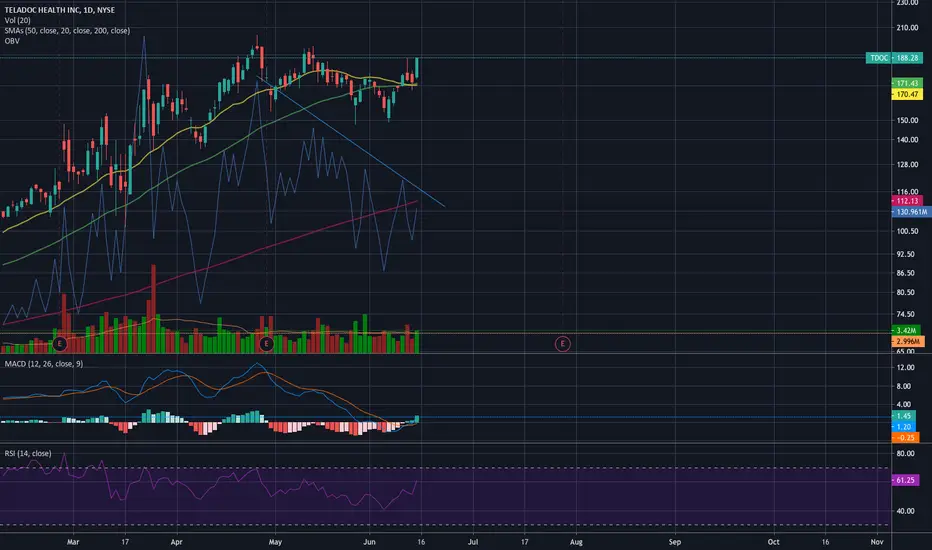Click the 80.00 RSI axis label
This screenshot has width=932, height=550.
point(905,453)
